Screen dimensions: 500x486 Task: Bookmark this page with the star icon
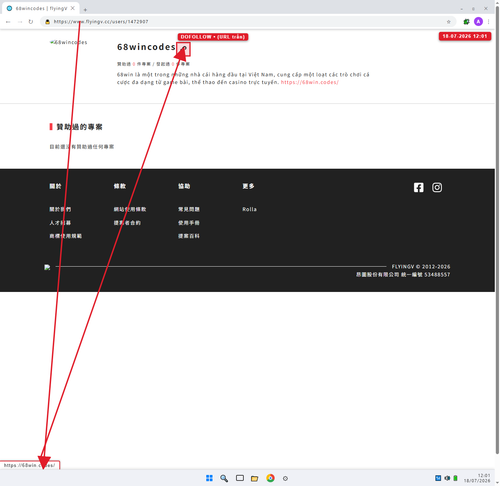tap(449, 22)
